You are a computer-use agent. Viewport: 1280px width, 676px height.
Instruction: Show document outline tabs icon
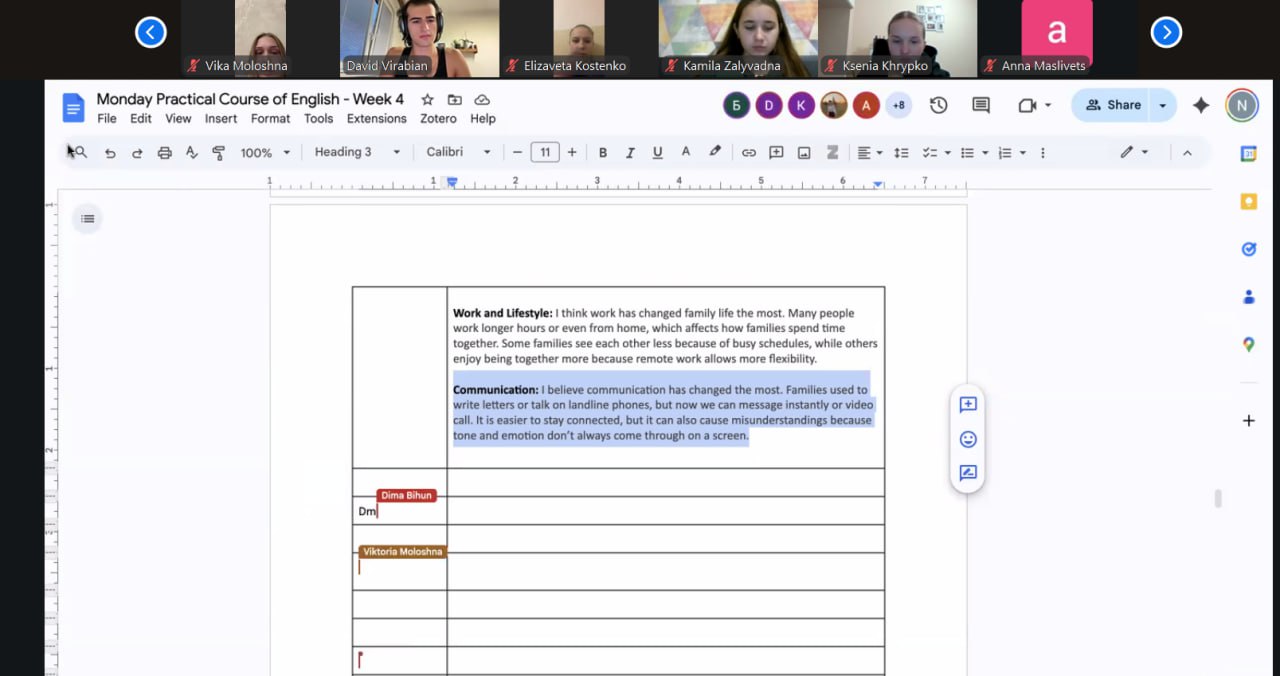(88, 219)
